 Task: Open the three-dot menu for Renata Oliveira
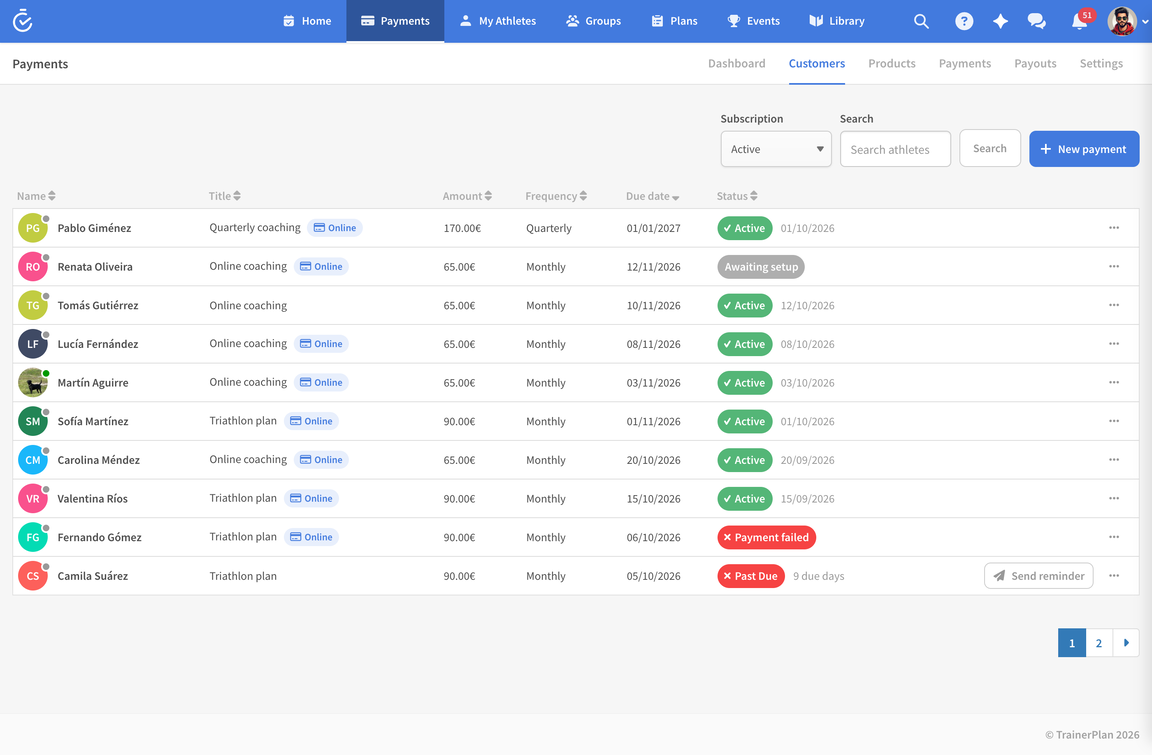[x=1114, y=267]
